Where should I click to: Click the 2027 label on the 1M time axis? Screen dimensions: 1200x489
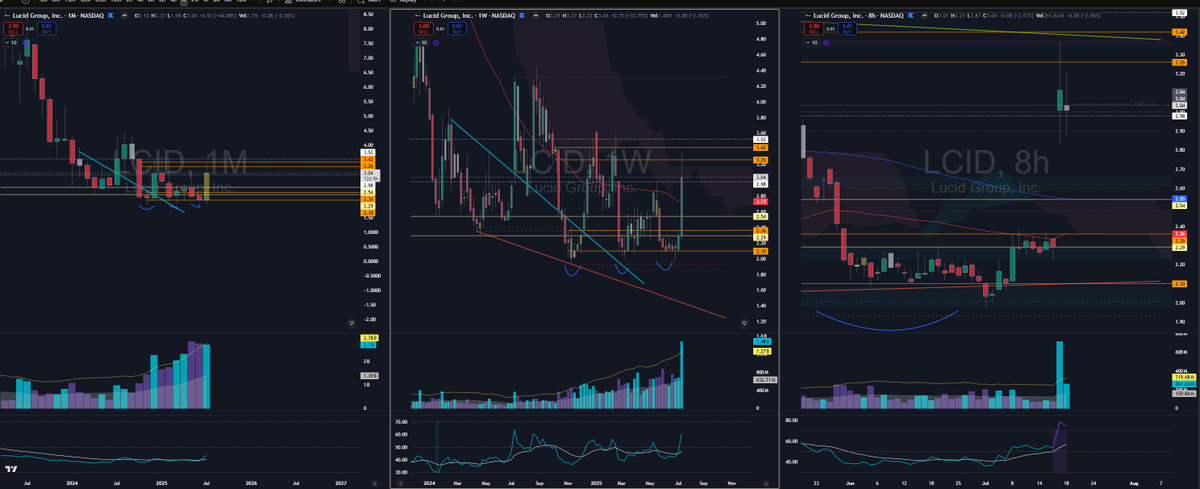click(x=339, y=482)
